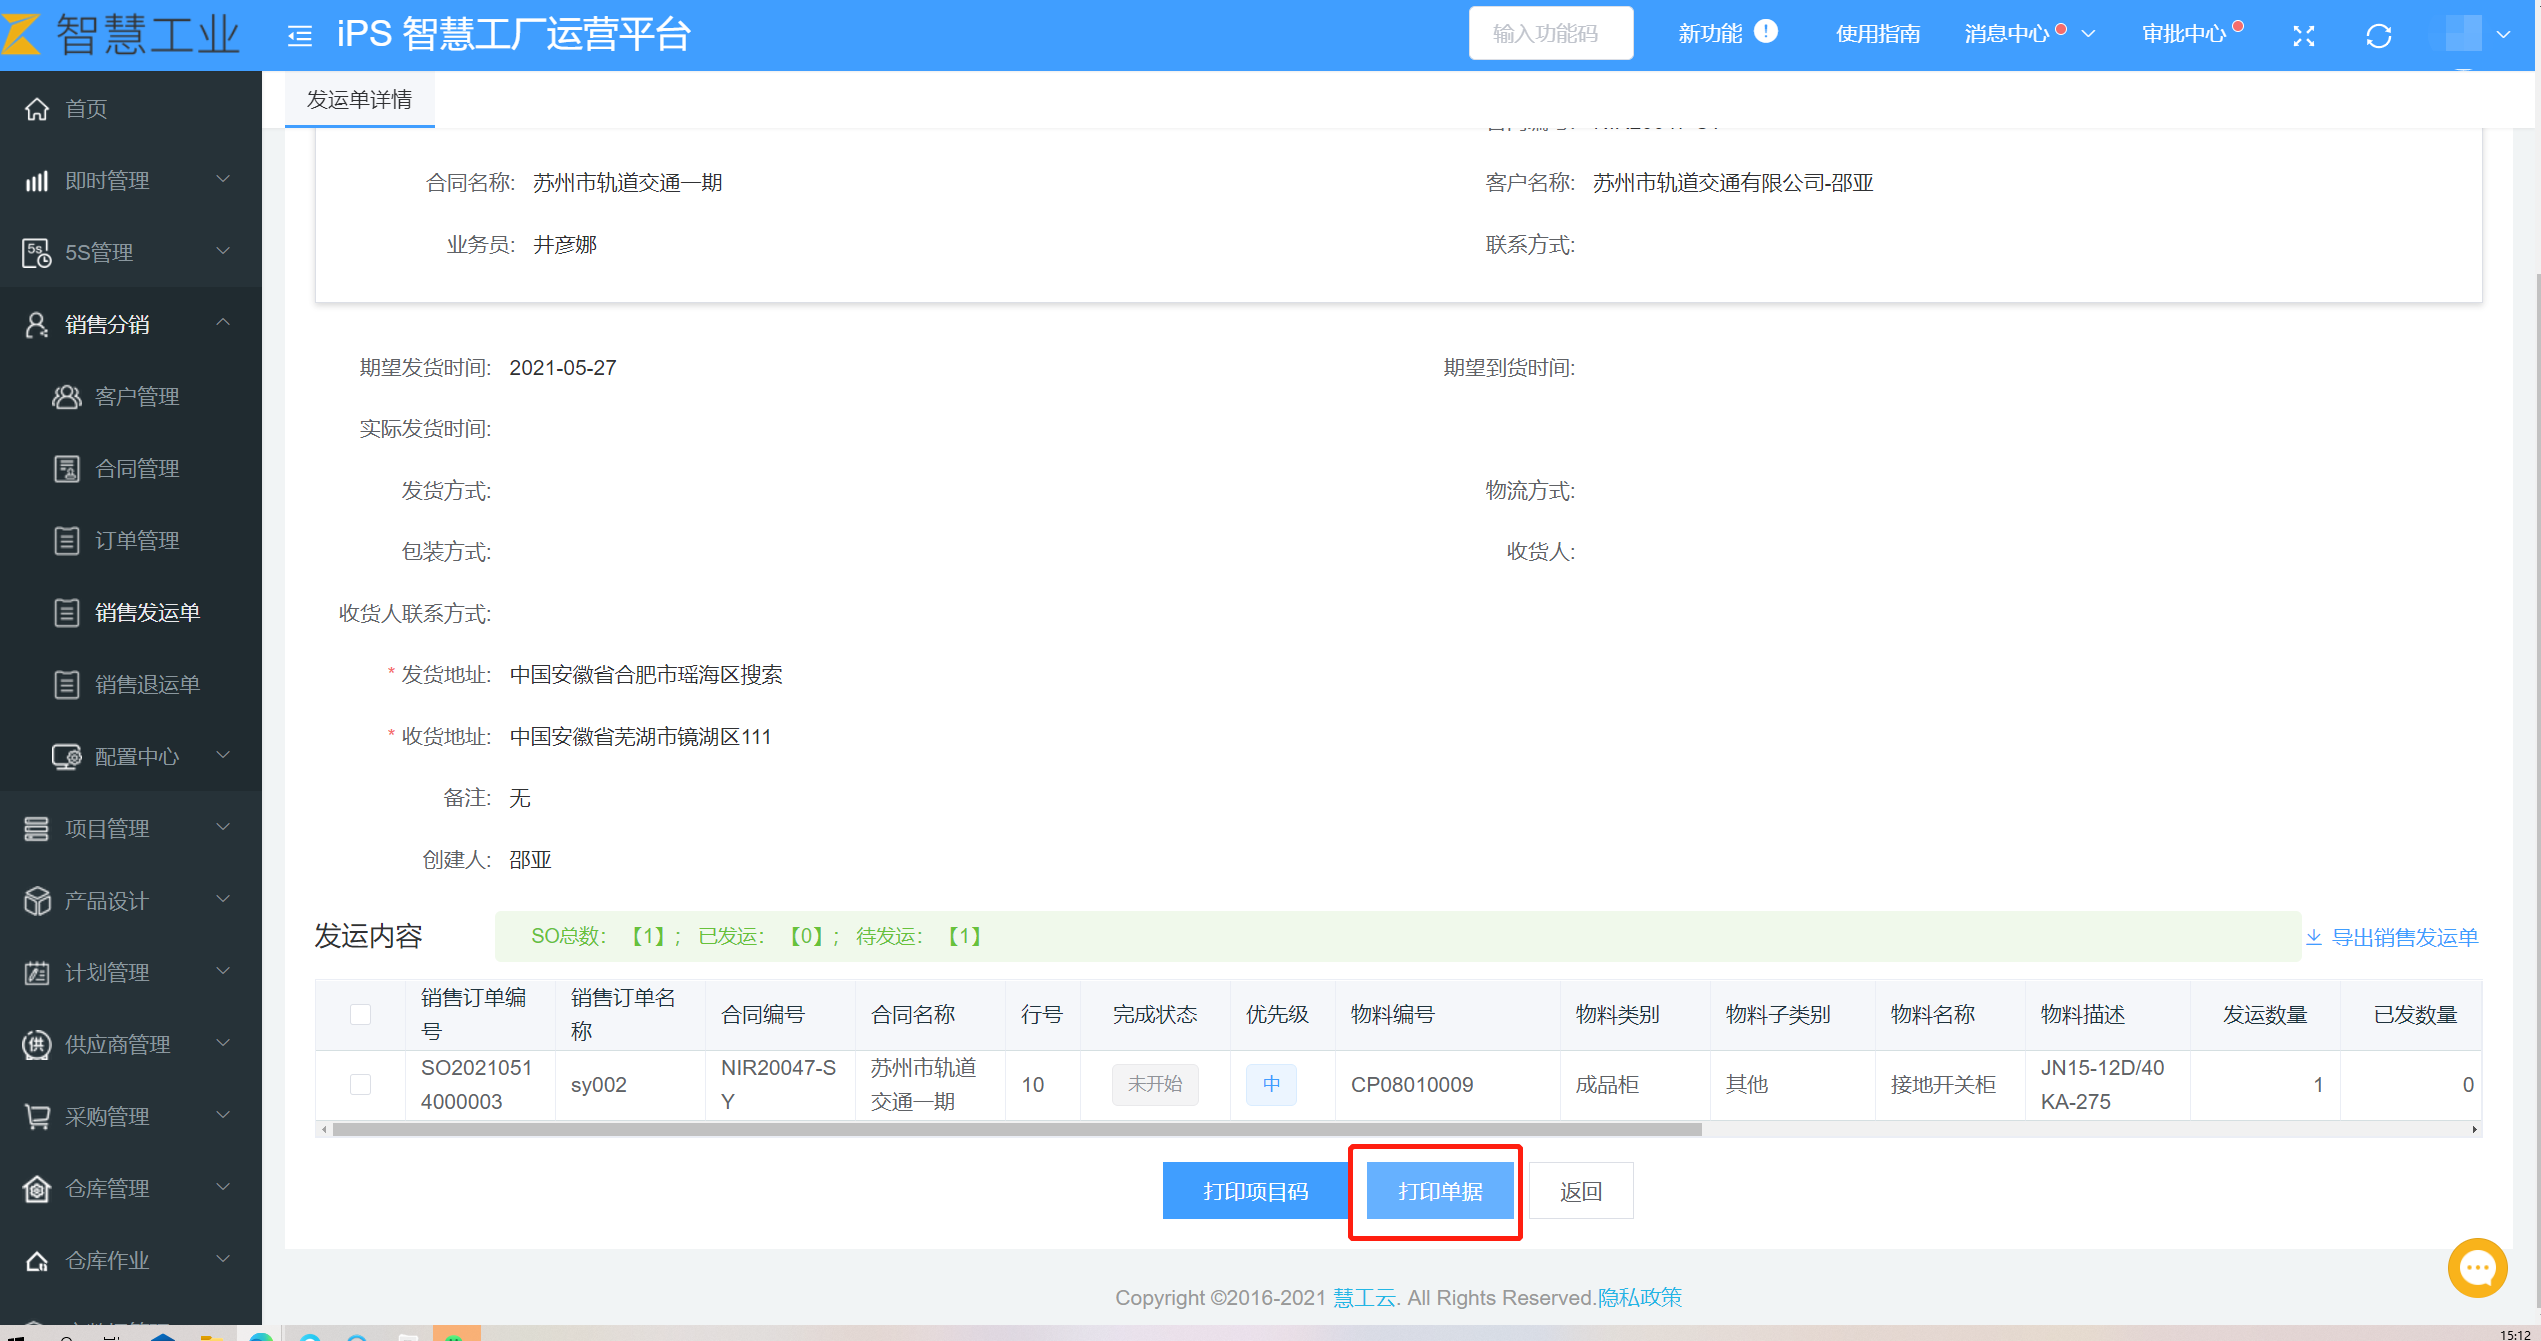Screen dimensions: 2541x1341
Task: Open 合同管理 in the sidebar
Action: [137, 468]
